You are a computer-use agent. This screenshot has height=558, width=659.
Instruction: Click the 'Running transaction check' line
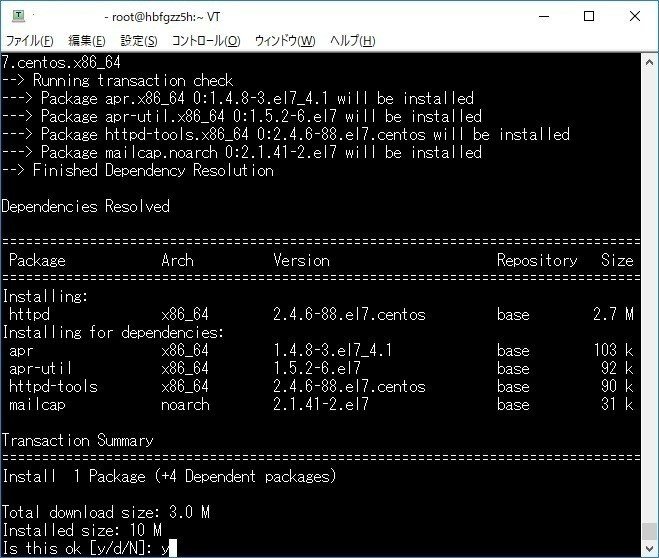(x=117, y=80)
